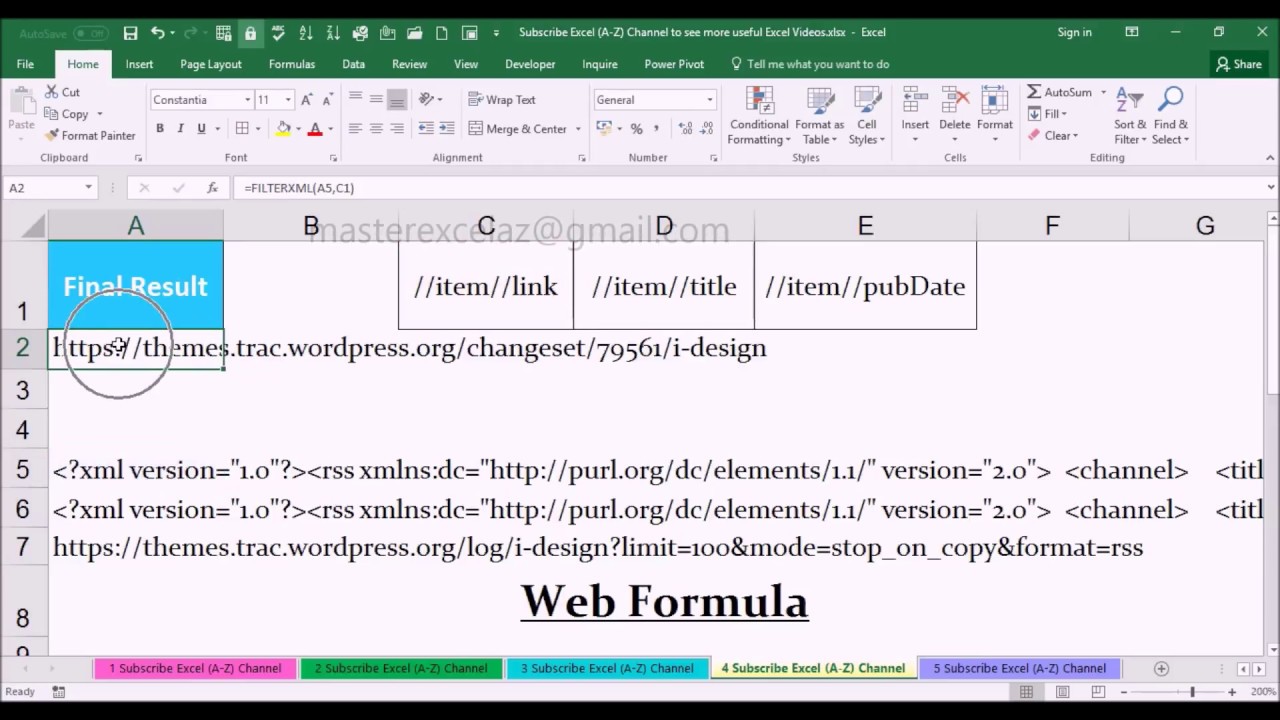Align text to the middle
The image size is (1280, 720).
click(x=376, y=100)
